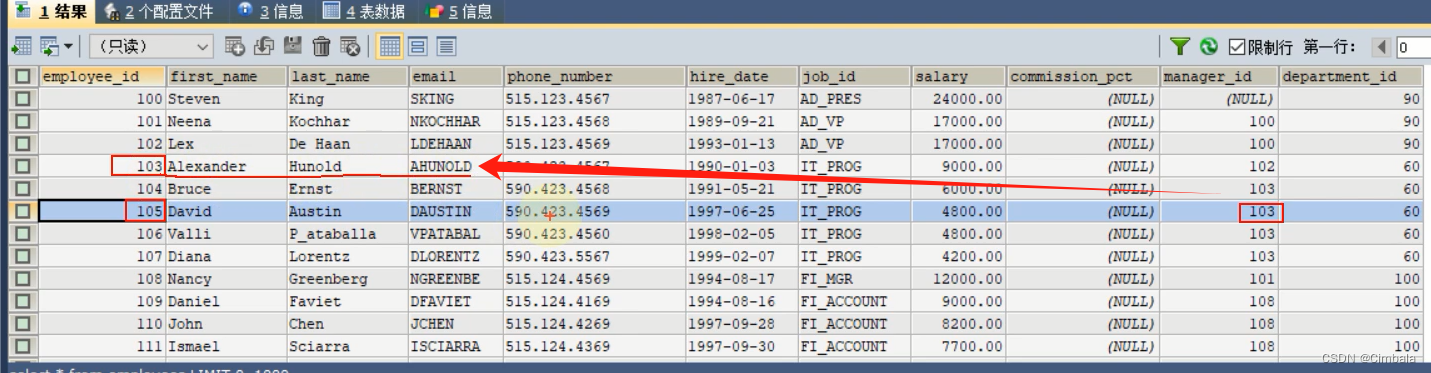Sort by first_name column header

click(226, 77)
